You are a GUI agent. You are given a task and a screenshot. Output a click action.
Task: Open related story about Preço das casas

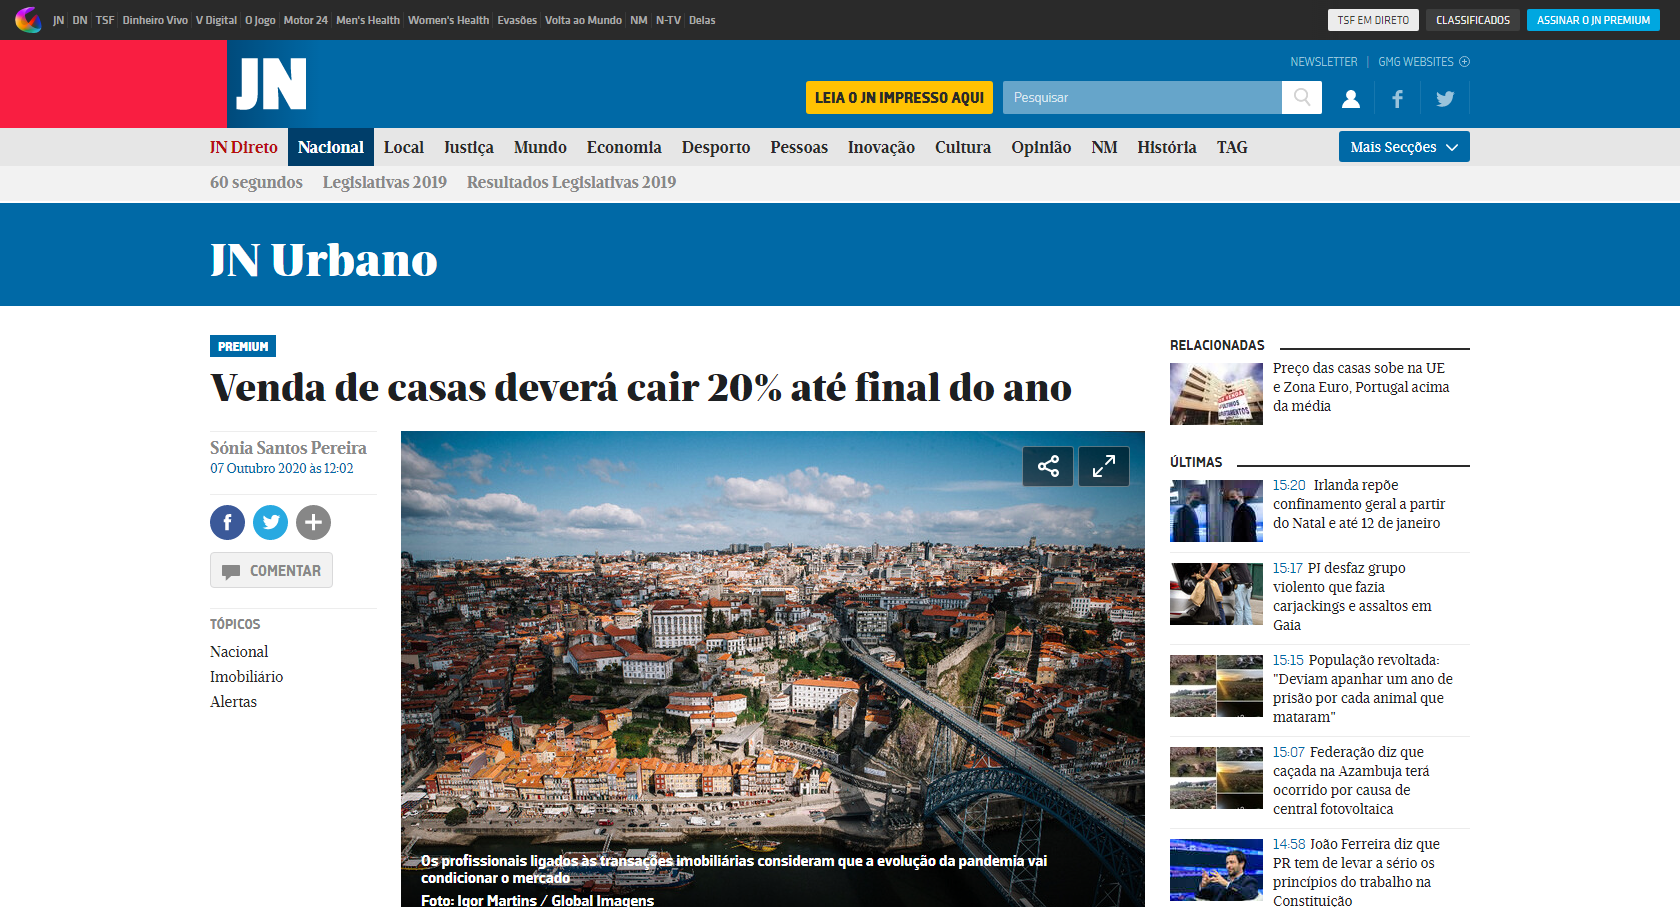point(1361,387)
